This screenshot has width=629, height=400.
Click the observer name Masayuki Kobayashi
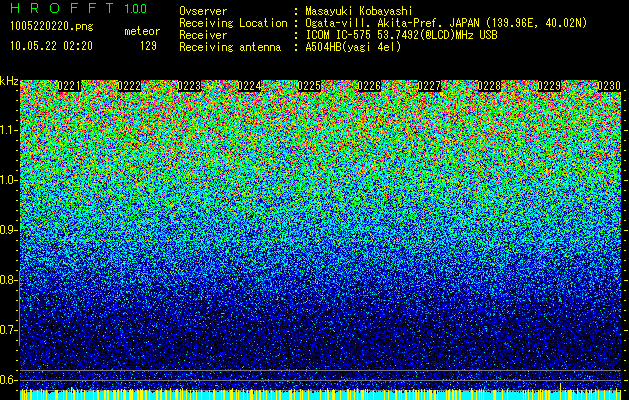359,11
